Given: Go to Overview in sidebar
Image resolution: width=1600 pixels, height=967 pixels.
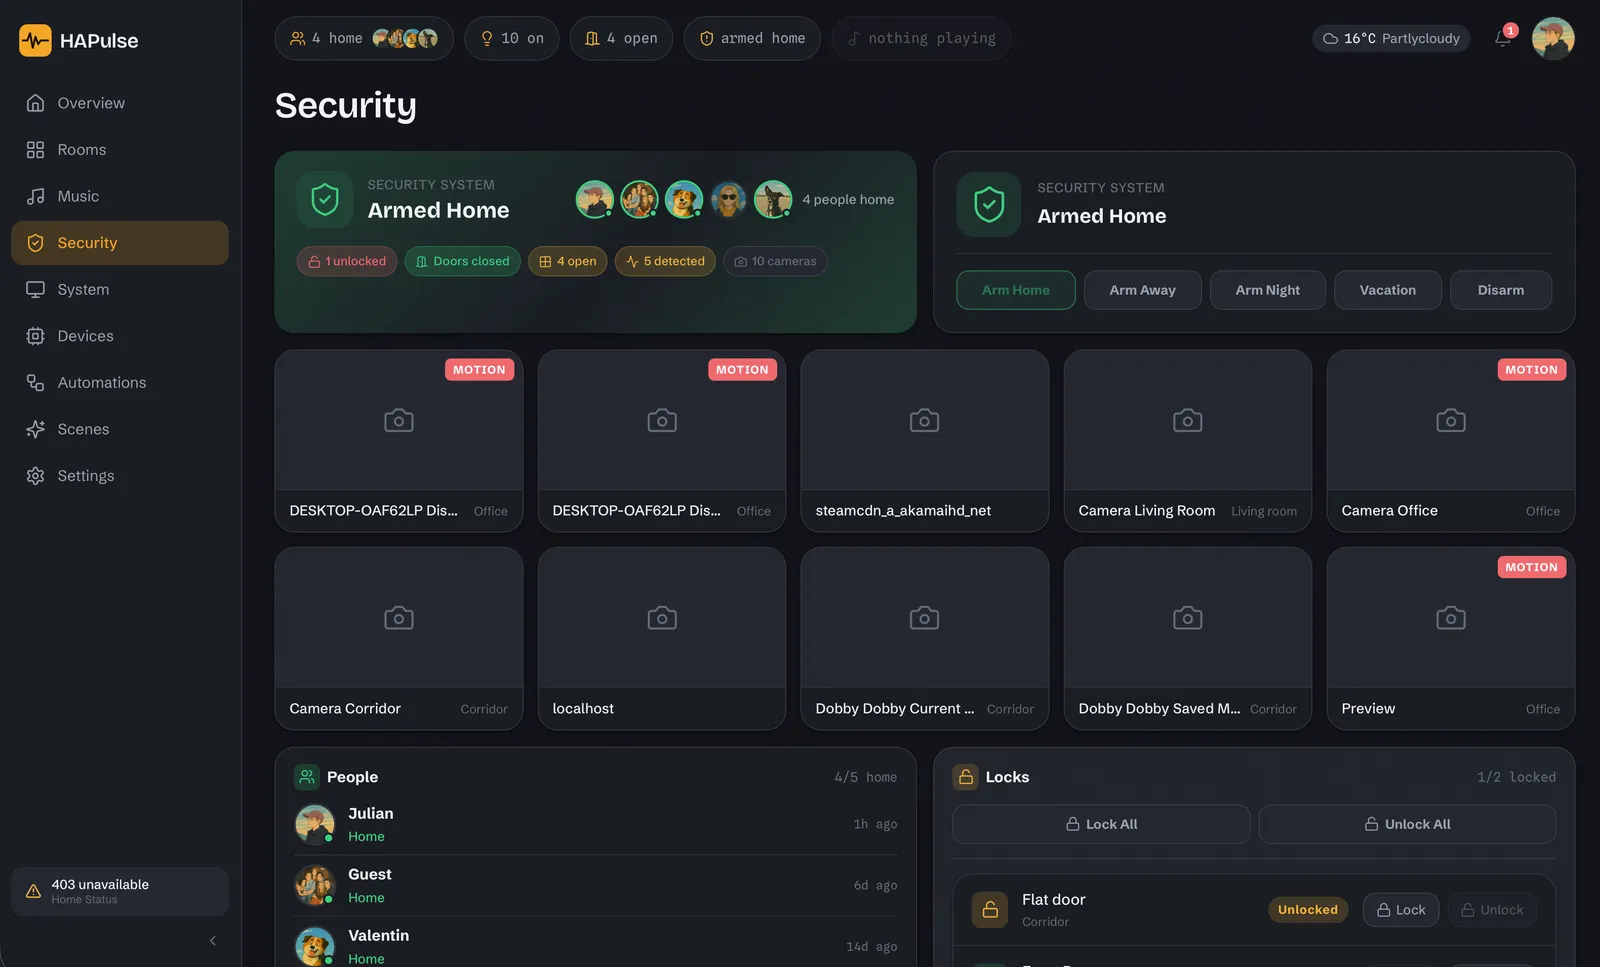Looking at the screenshot, I should [x=120, y=103].
